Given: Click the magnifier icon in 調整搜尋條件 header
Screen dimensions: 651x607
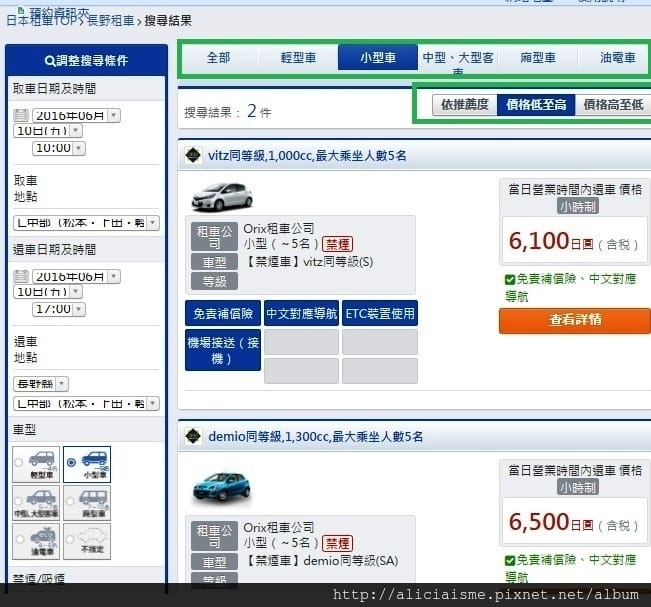Looking at the screenshot, I should pos(50,61).
